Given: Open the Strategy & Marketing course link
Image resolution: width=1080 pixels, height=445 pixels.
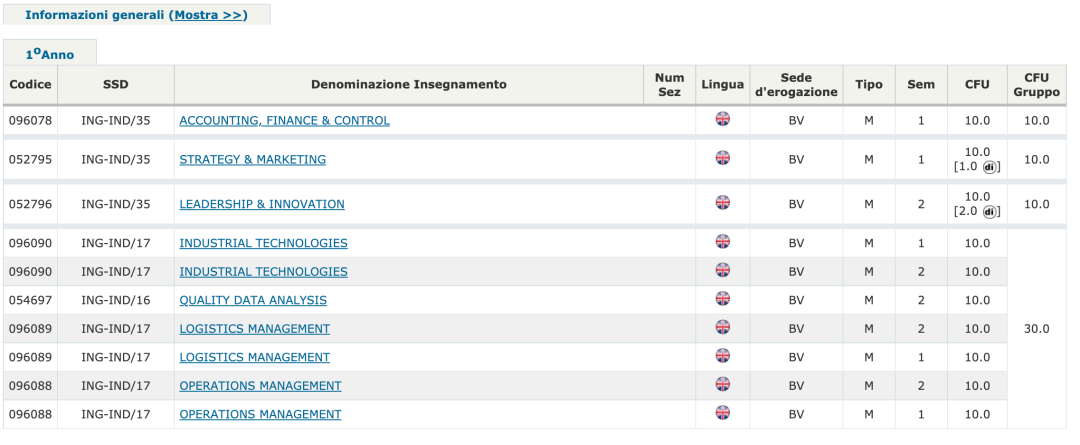Looking at the screenshot, I should (x=253, y=160).
